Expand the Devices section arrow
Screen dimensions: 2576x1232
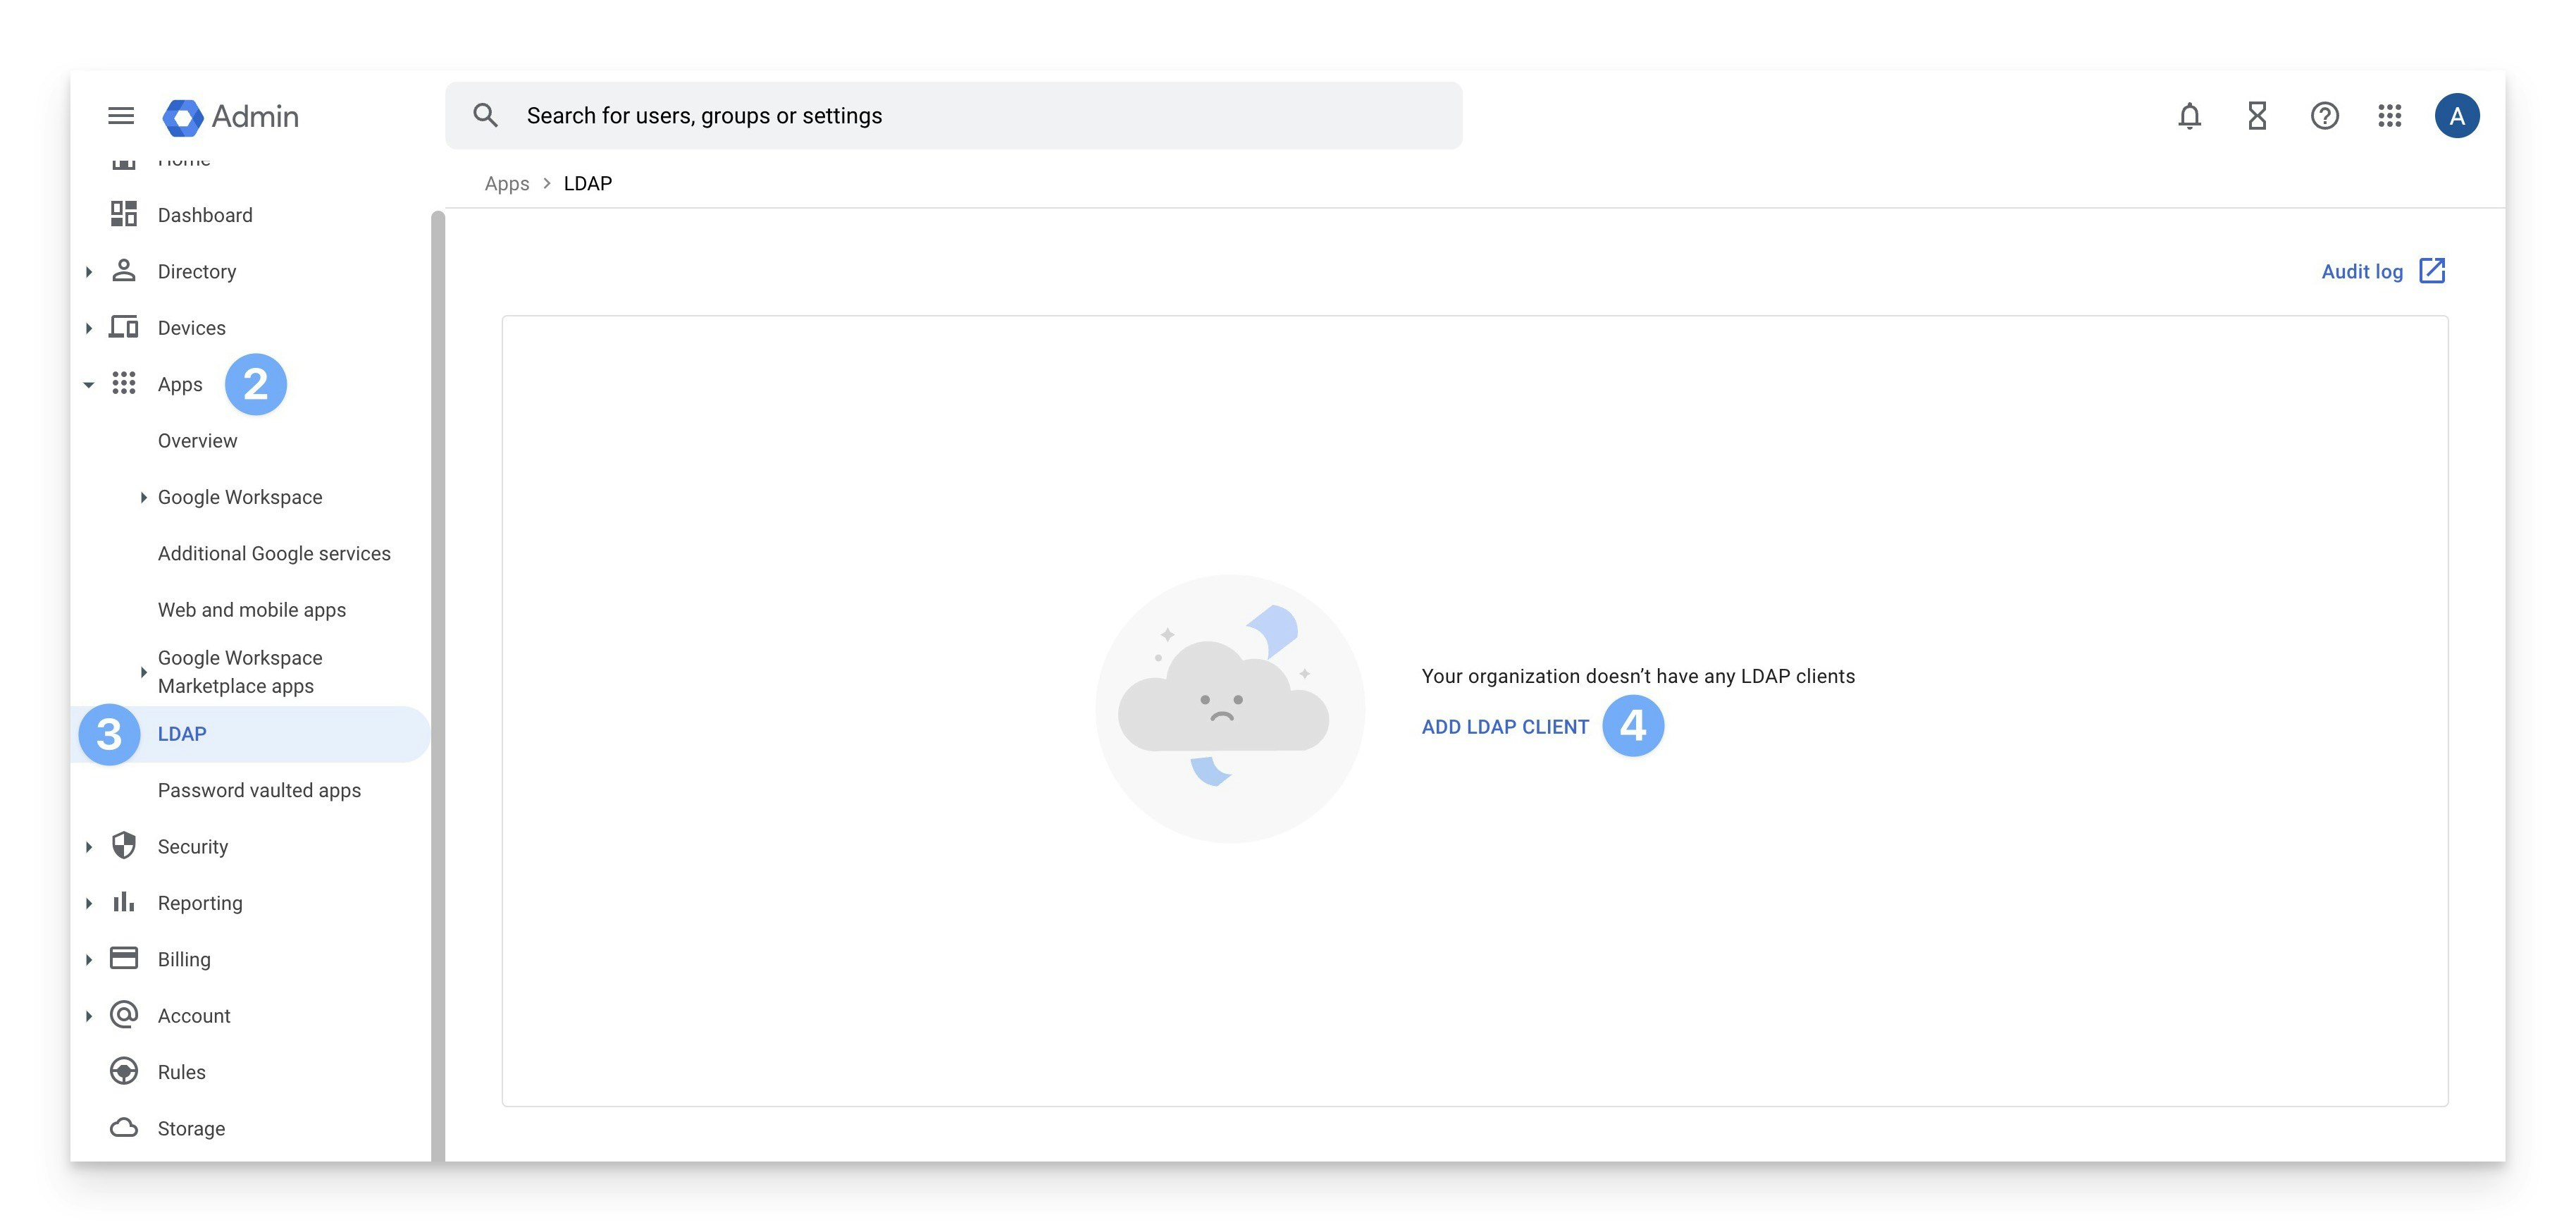point(89,328)
